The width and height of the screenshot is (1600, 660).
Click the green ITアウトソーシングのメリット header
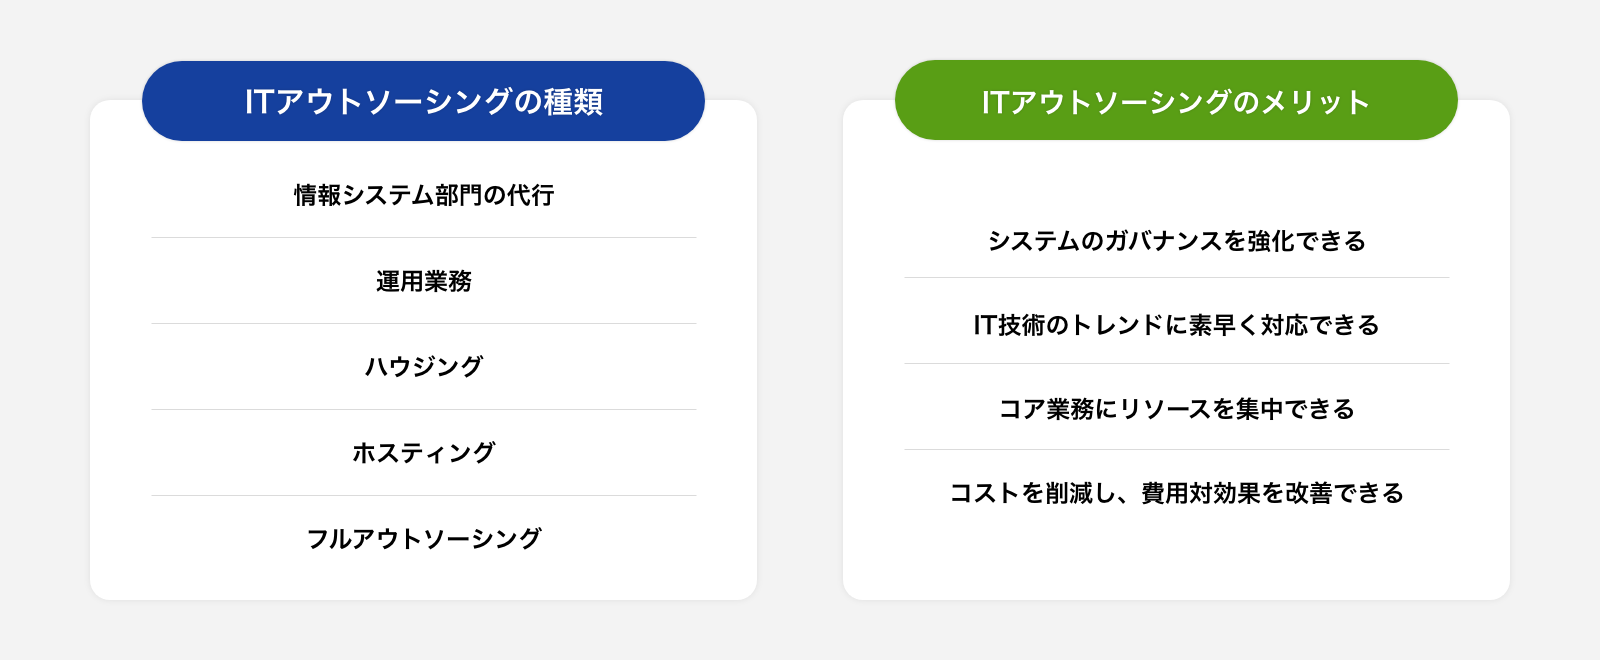click(x=1176, y=100)
